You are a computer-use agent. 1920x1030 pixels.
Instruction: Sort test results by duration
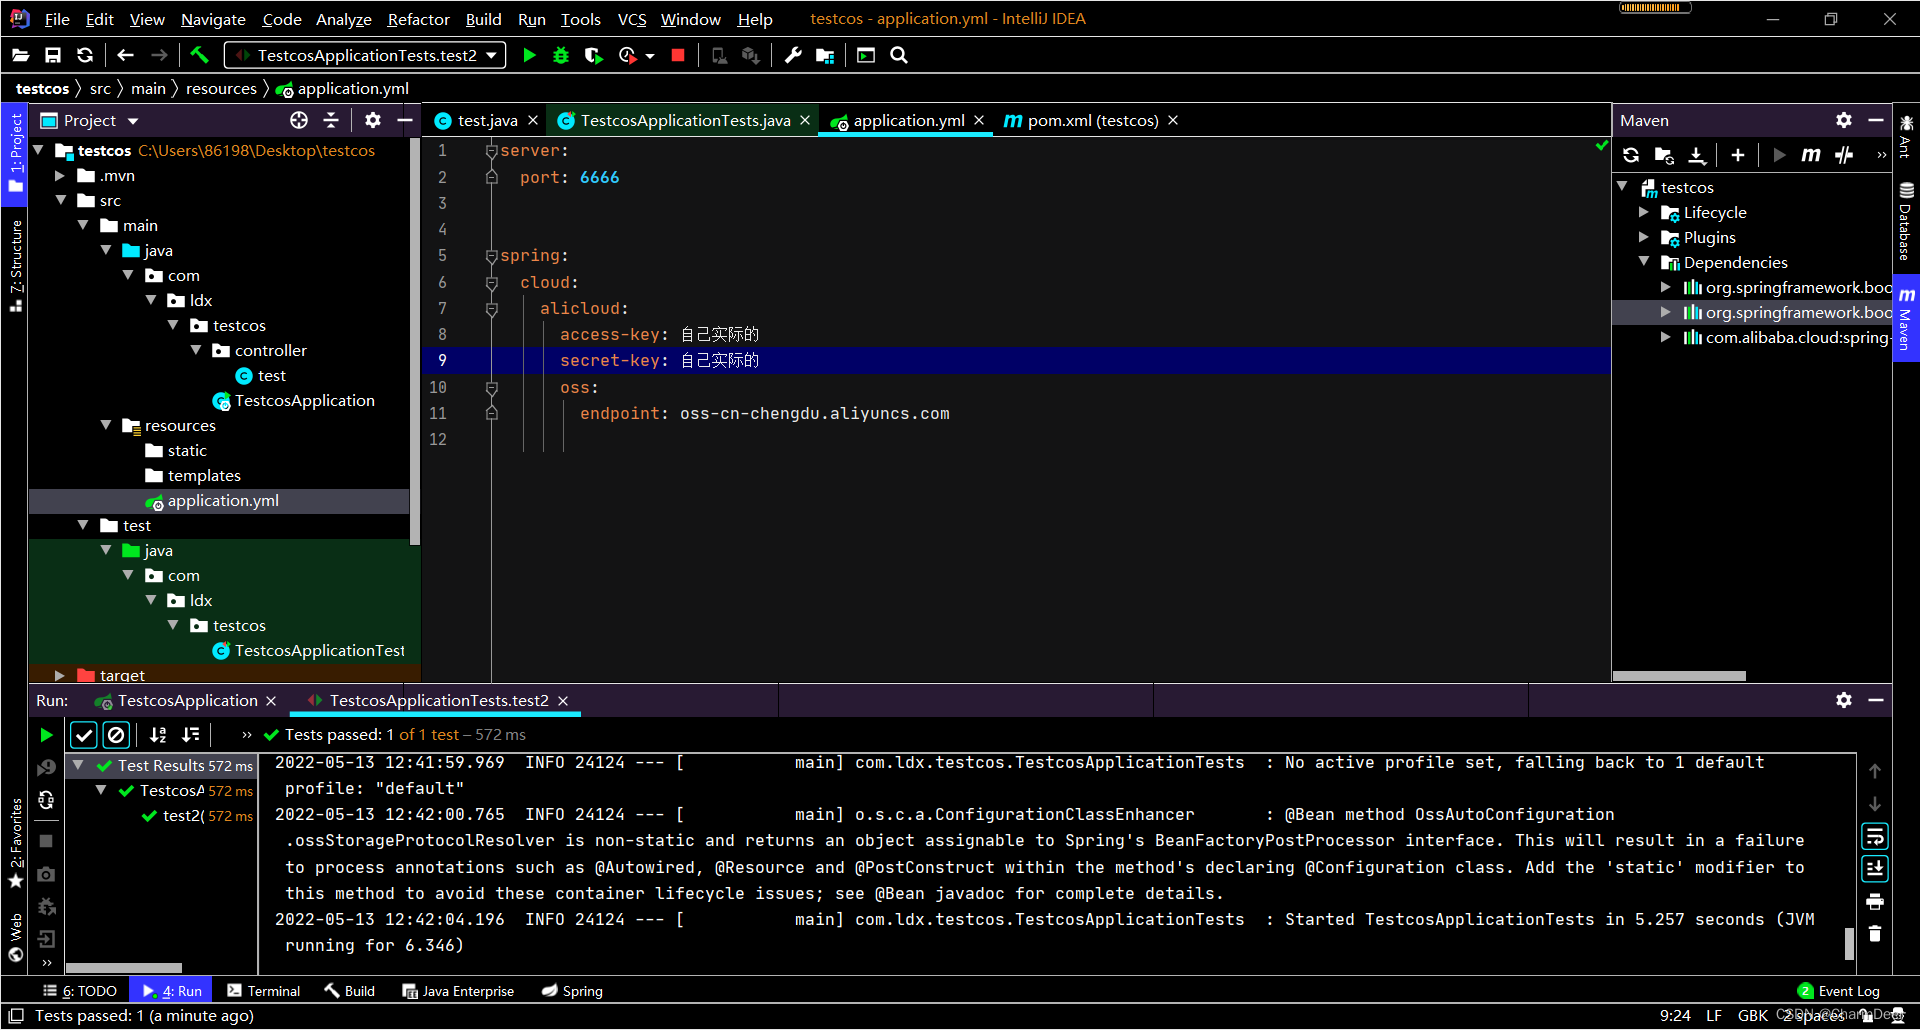(x=191, y=735)
